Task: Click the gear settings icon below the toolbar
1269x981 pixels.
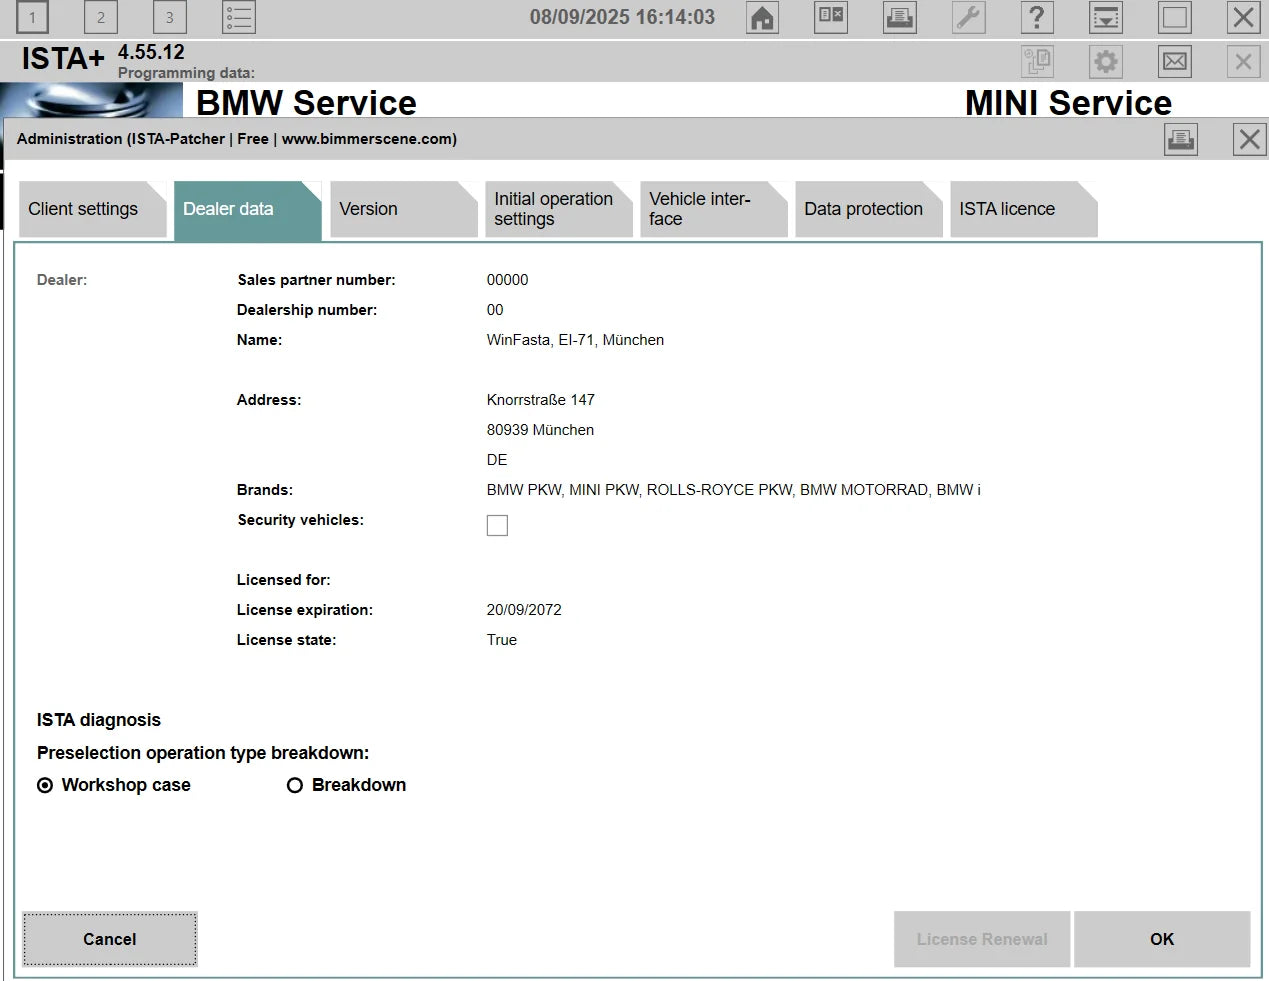Action: [1105, 61]
